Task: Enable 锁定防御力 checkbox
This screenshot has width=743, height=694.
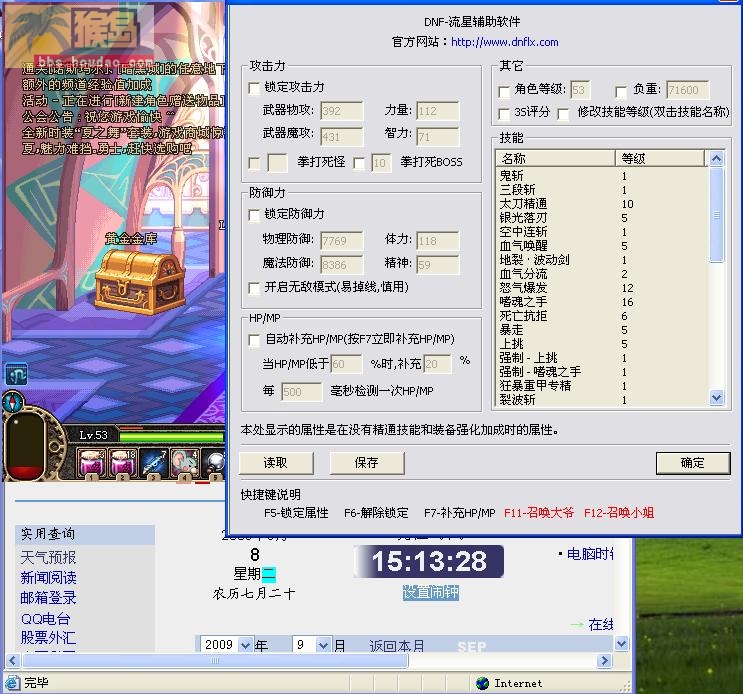Action: click(254, 215)
